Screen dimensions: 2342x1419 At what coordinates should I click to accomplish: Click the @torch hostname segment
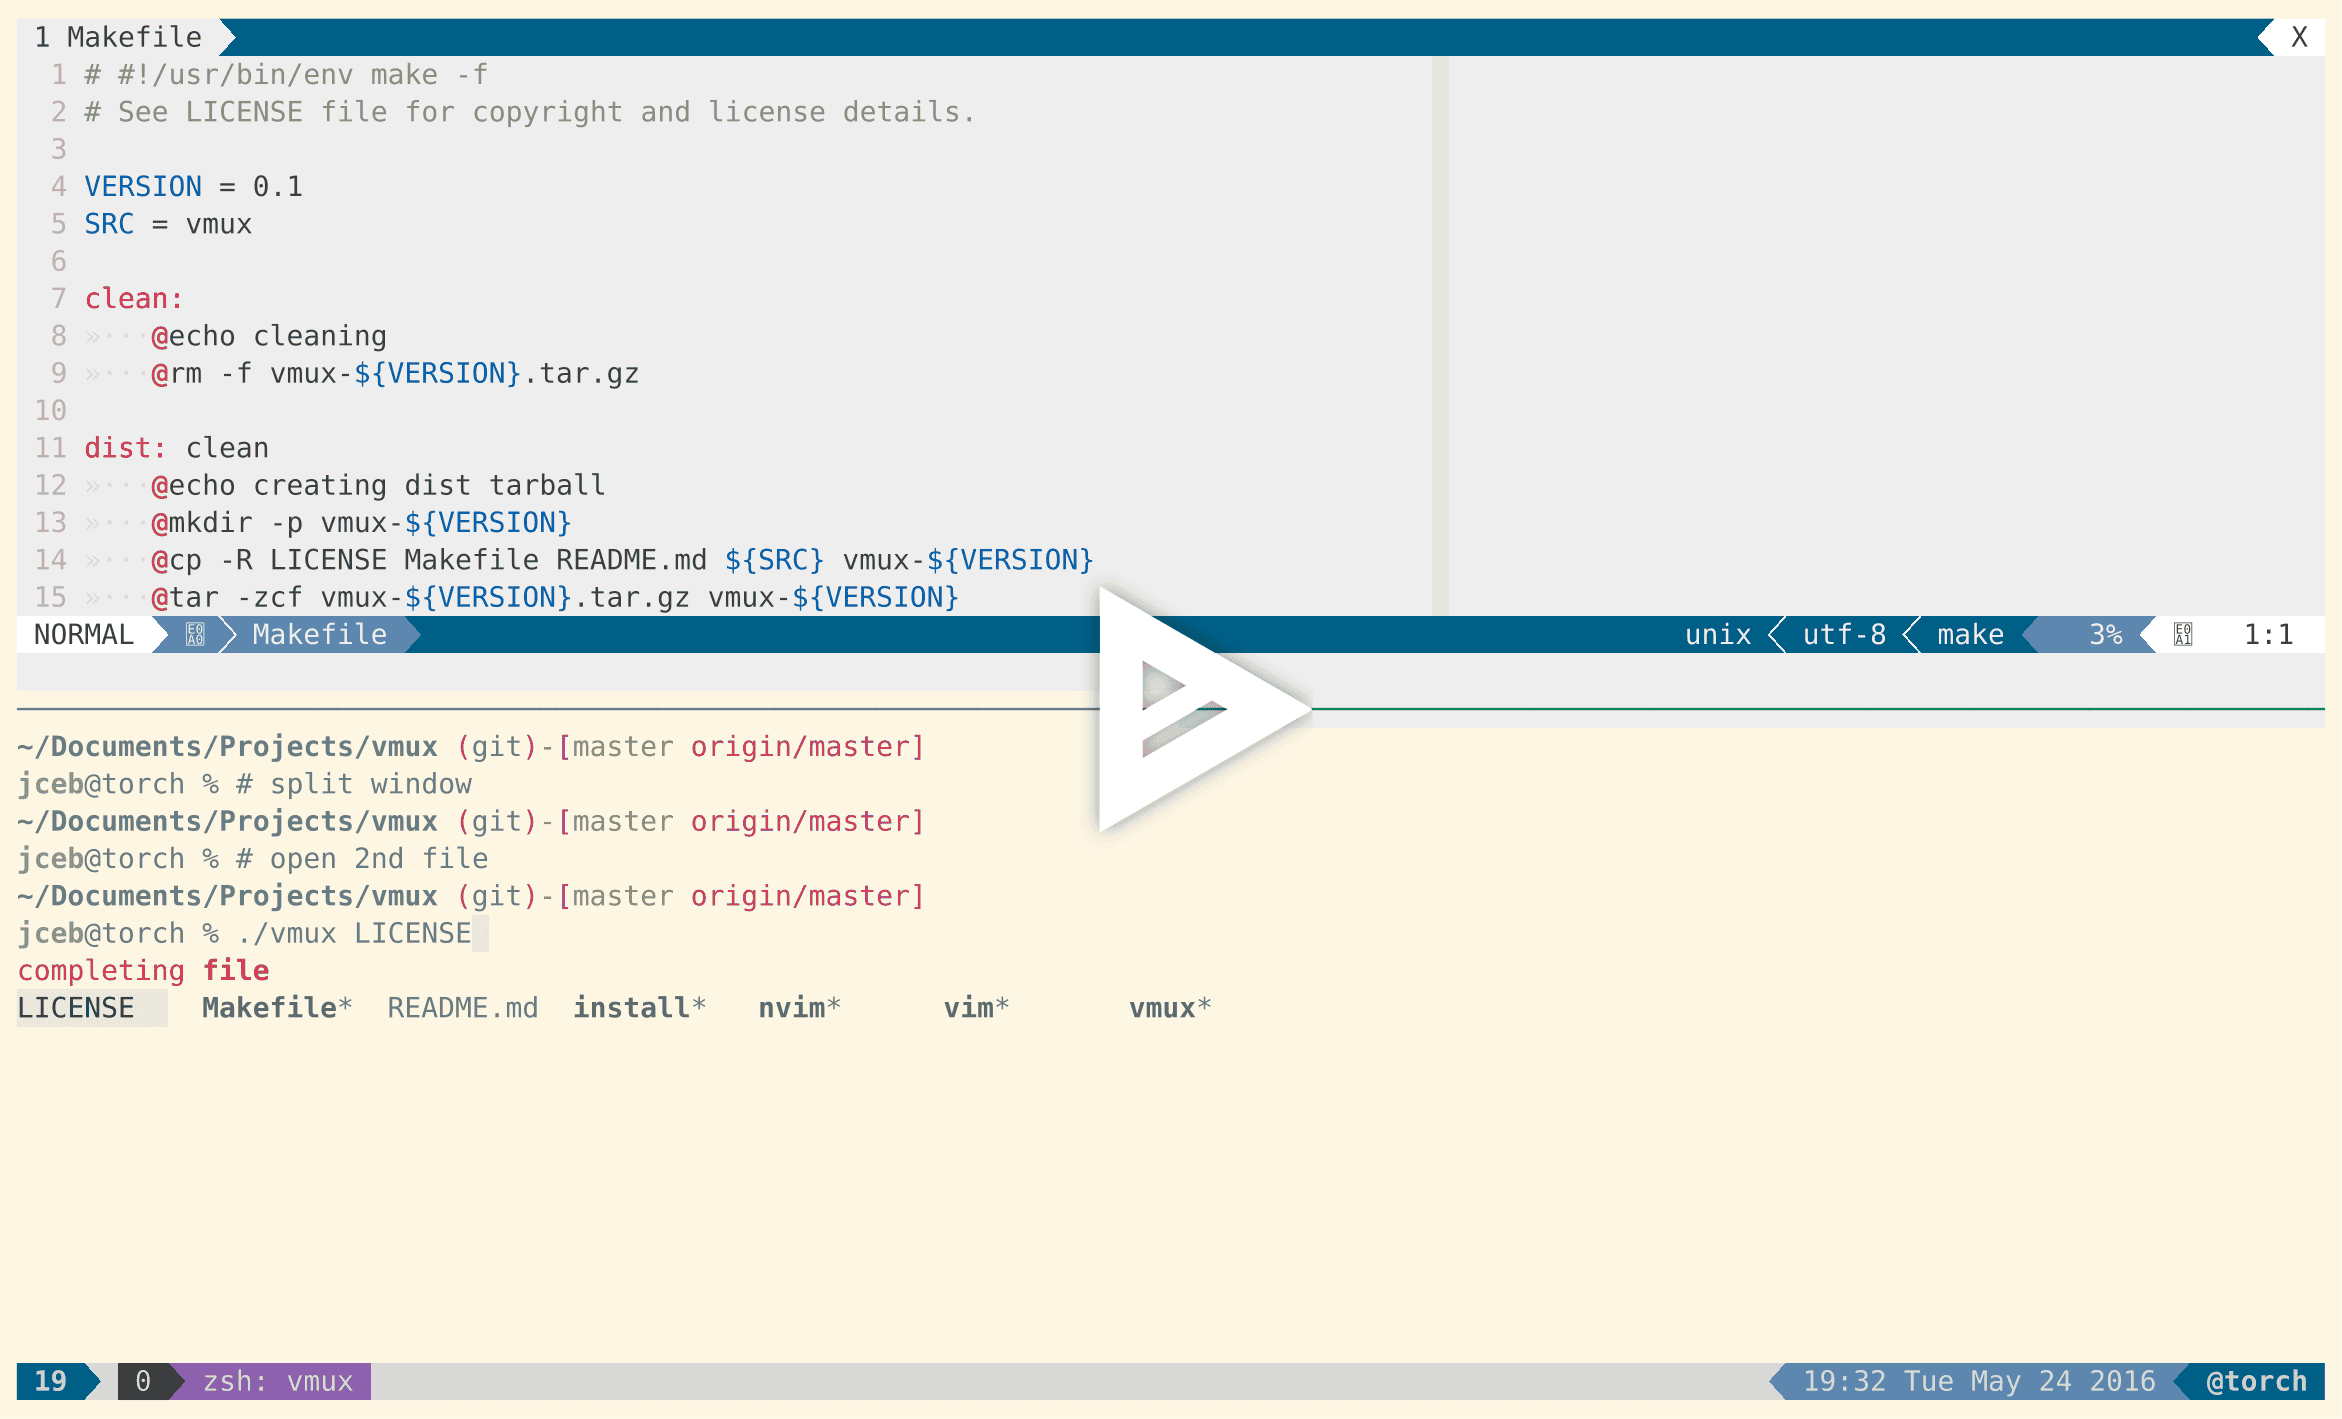click(2257, 1381)
